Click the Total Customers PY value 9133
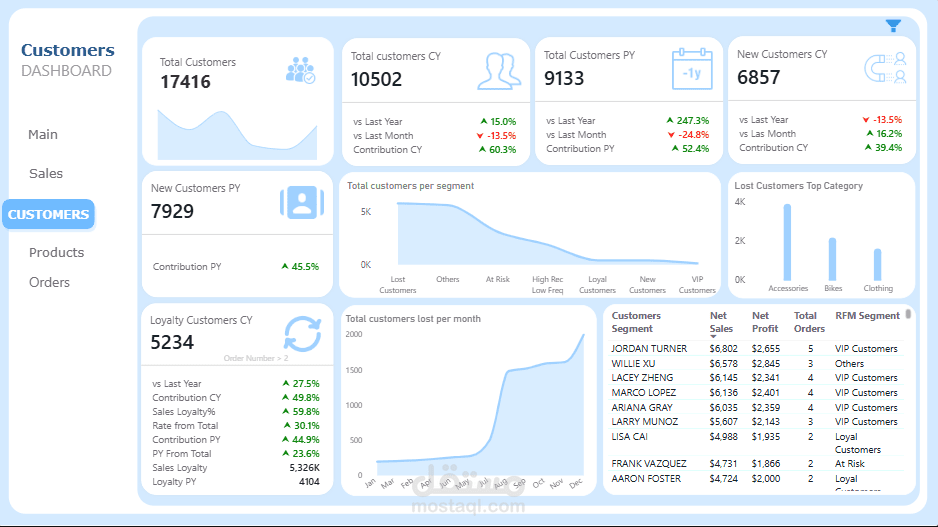Image resolution: width=938 pixels, height=527 pixels. pos(564,78)
